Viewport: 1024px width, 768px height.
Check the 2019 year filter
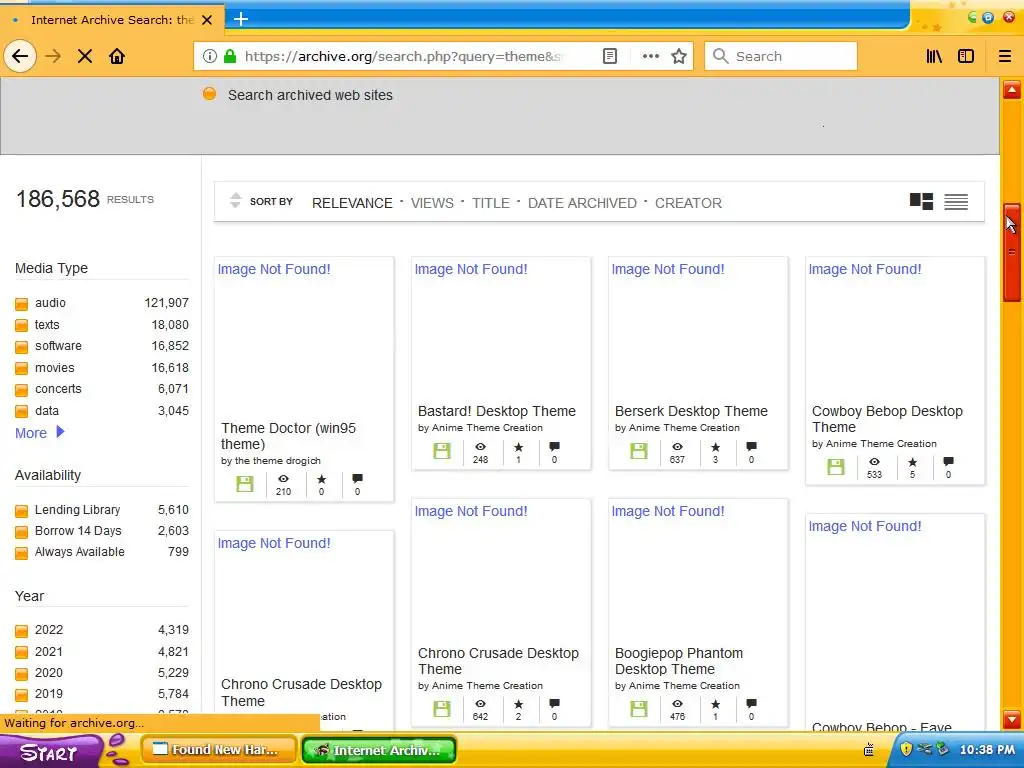click(22, 695)
